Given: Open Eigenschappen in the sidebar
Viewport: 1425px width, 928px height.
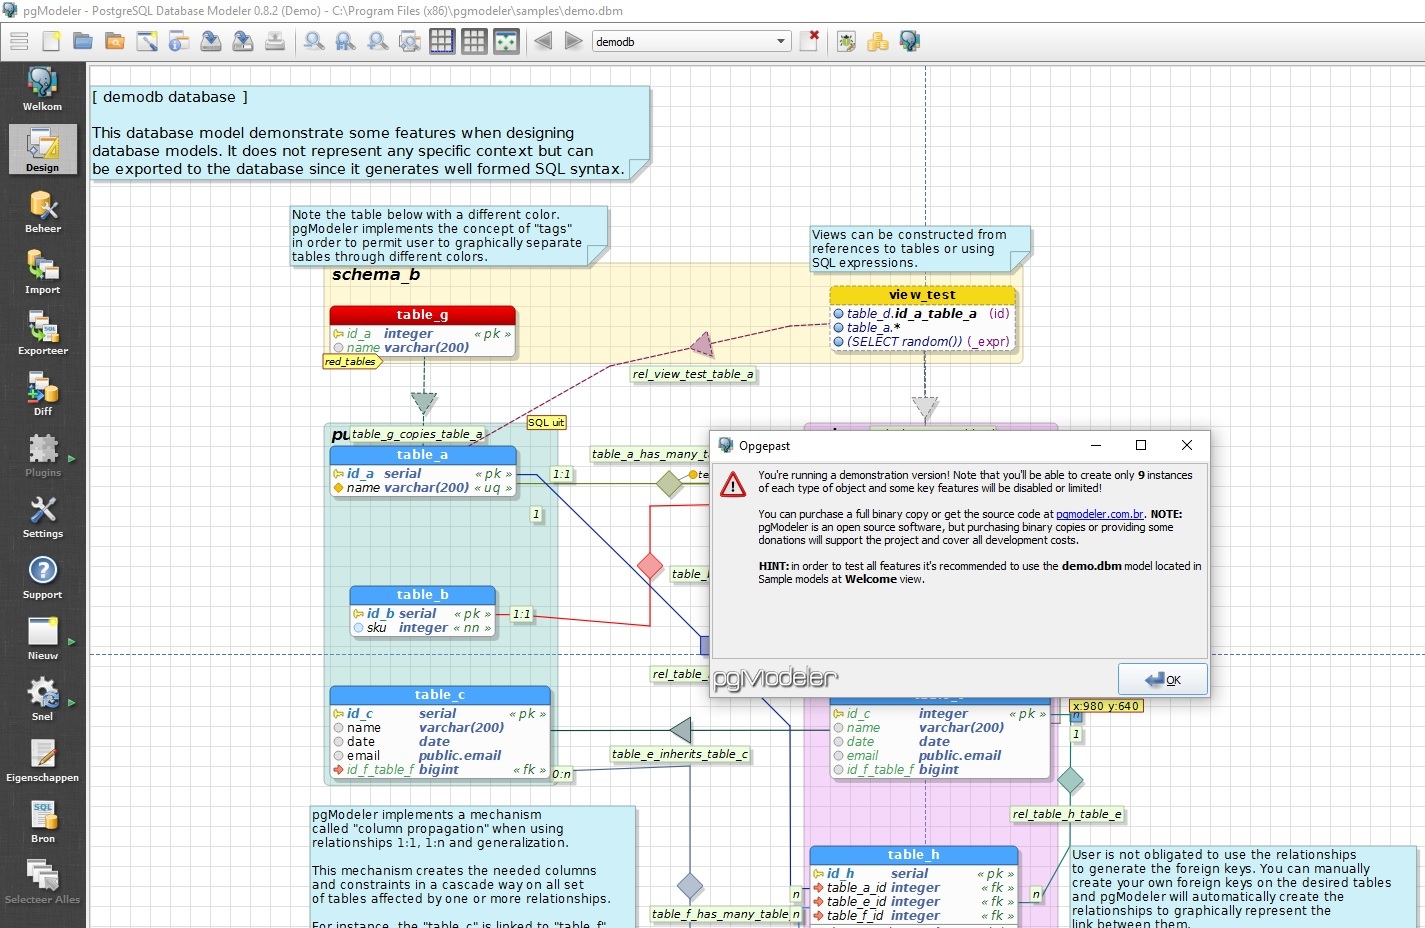Looking at the screenshot, I should (x=42, y=760).
